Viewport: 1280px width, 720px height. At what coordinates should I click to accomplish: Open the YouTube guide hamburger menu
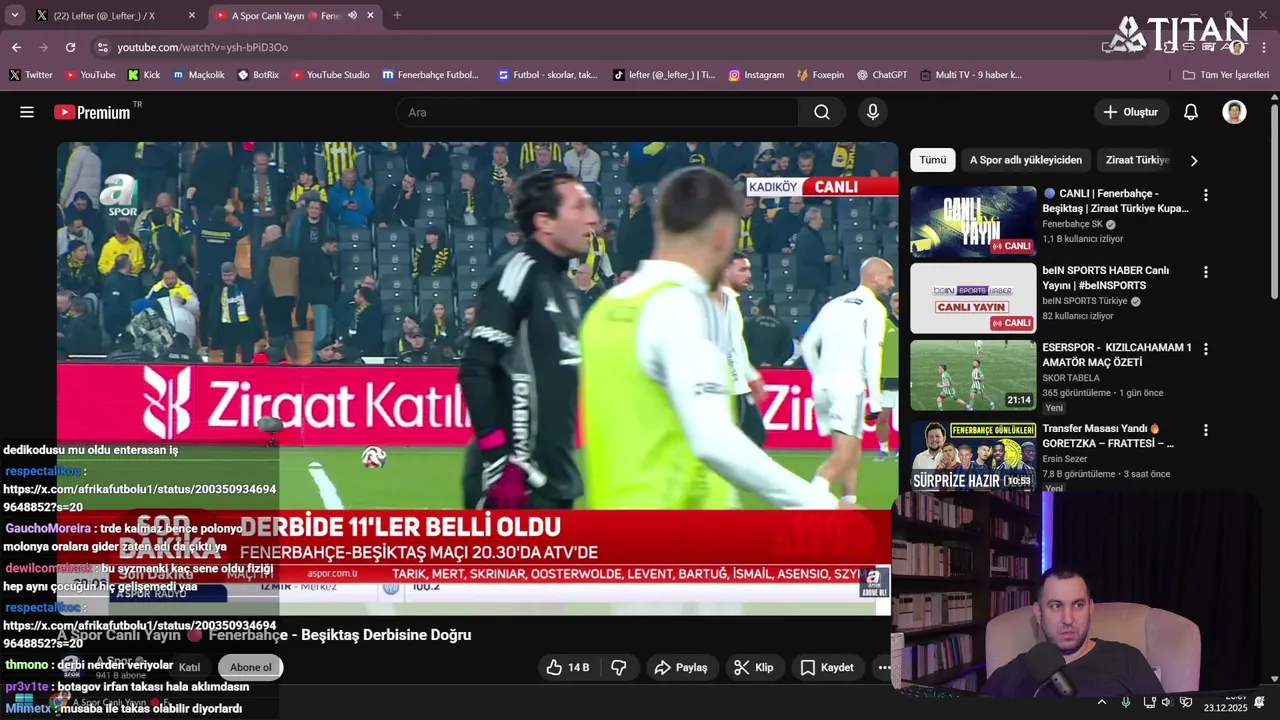pyautogui.click(x=27, y=112)
